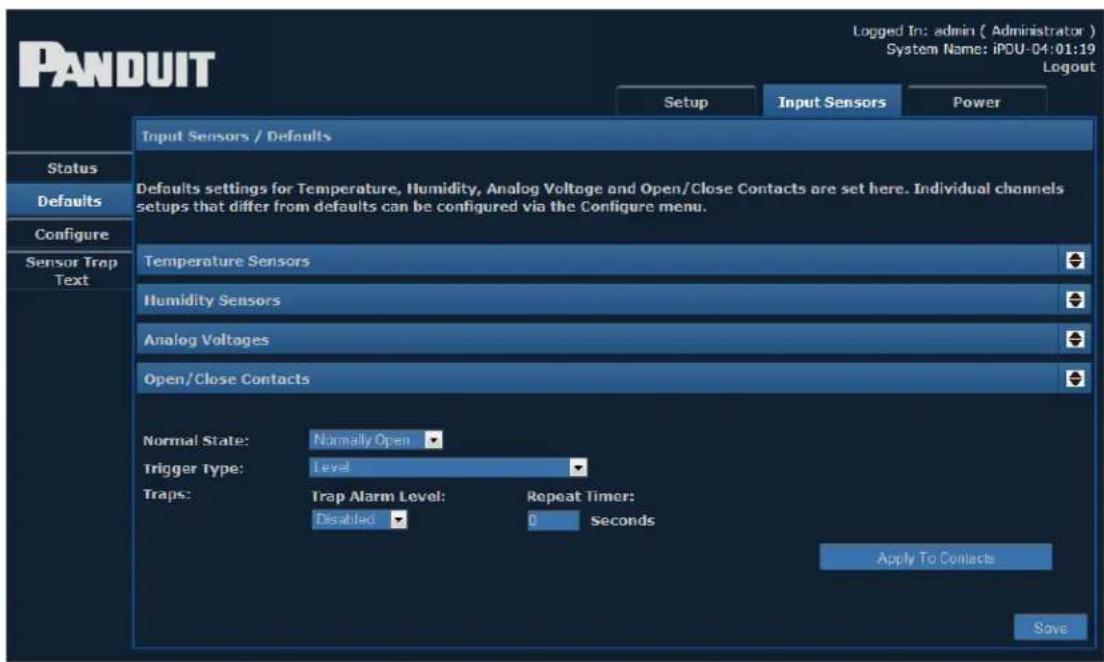
Task: Click the Trap Alarm Level label
Action: (x=378, y=496)
